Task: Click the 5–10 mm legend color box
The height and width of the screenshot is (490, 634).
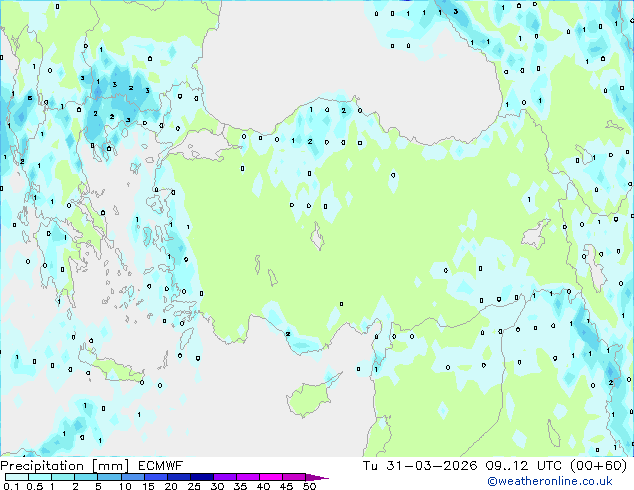Action: pos(109,477)
